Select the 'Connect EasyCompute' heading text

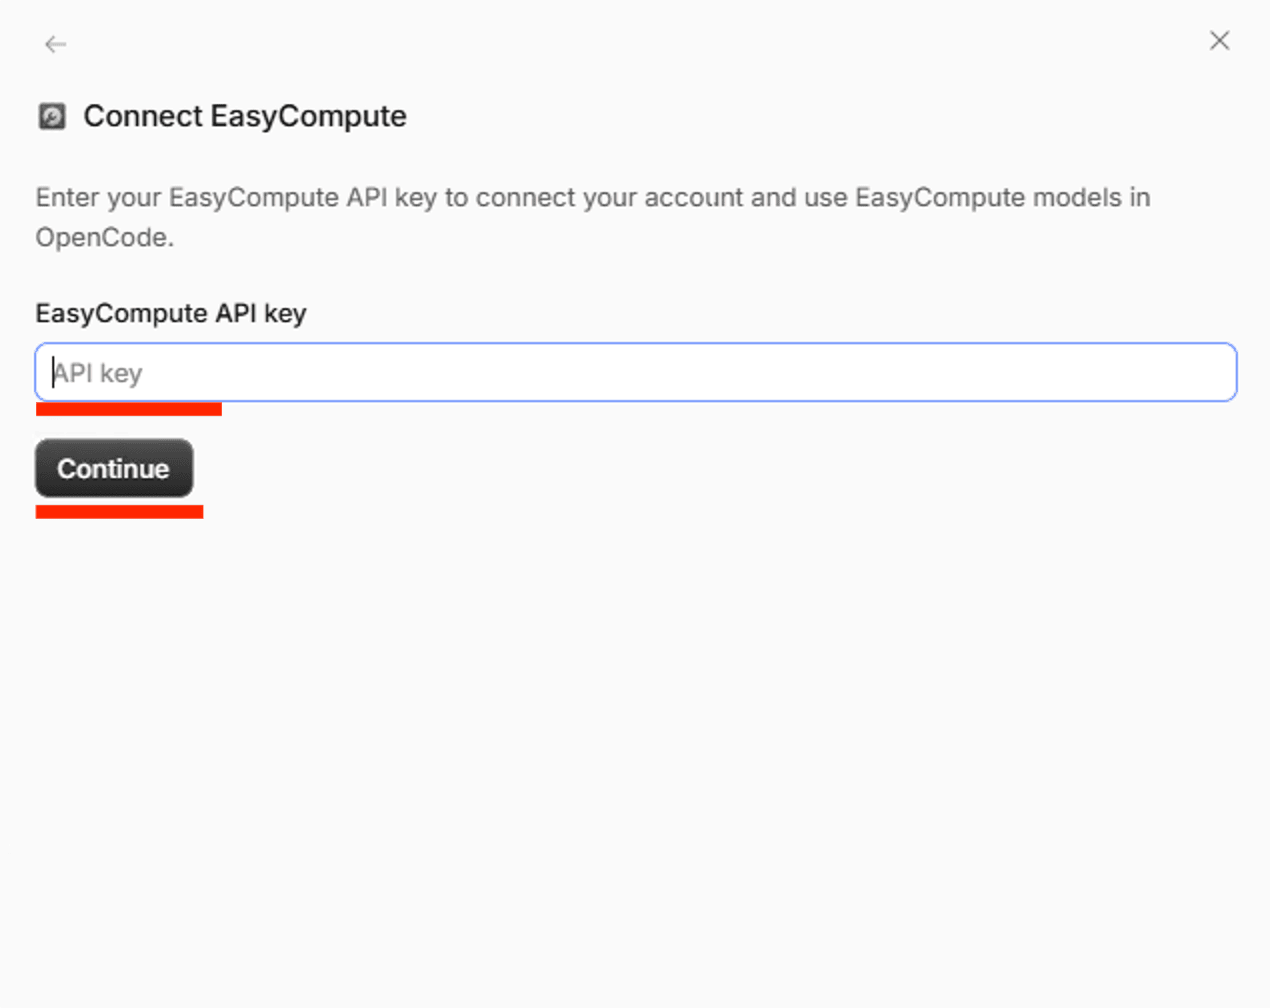coord(245,116)
